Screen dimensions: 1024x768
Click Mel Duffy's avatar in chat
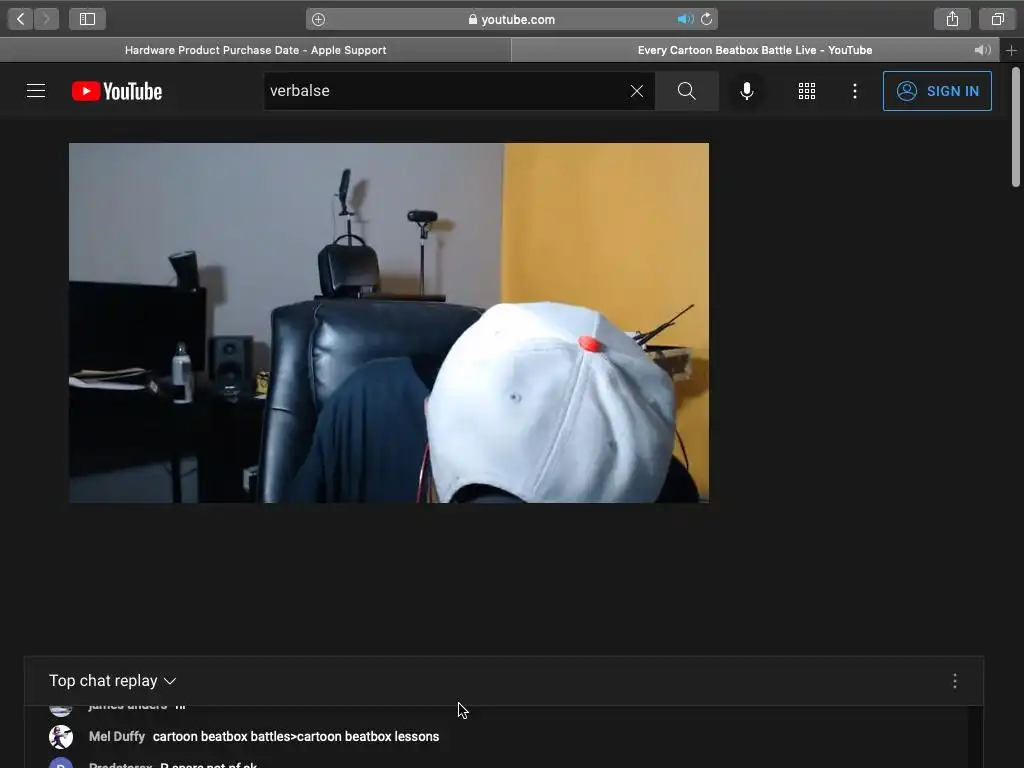pyautogui.click(x=61, y=737)
